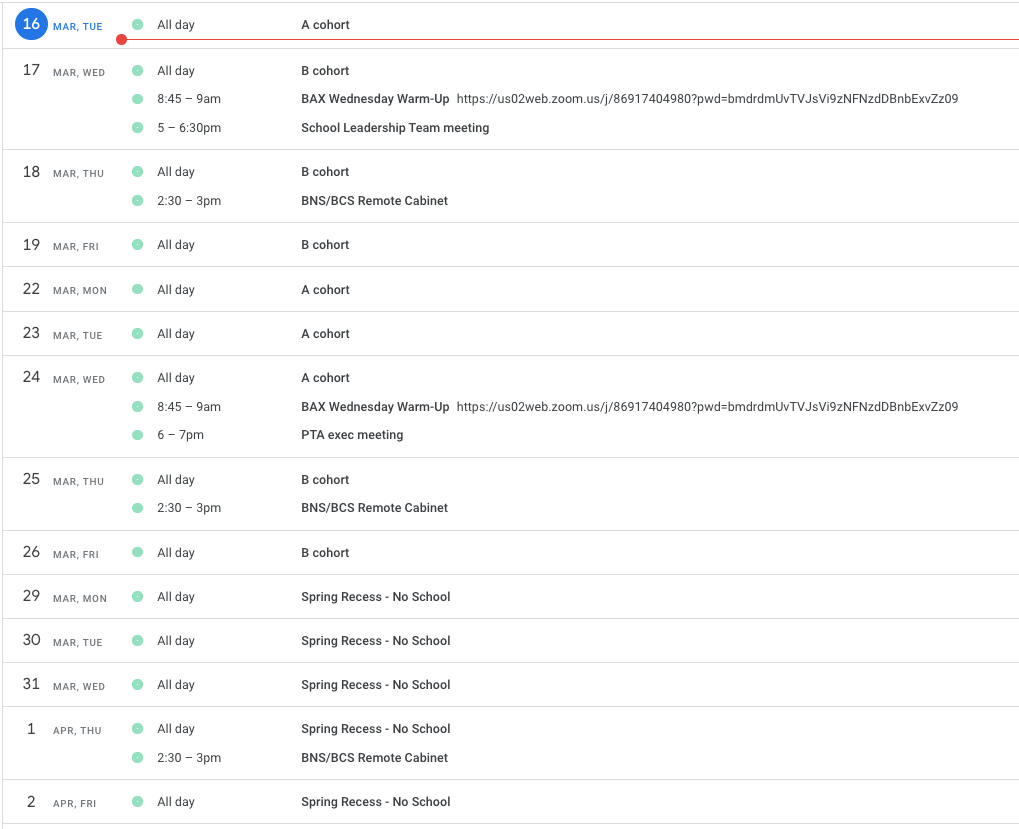Open the B cohort event on March 25
The image size is (1019, 829).
click(325, 480)
